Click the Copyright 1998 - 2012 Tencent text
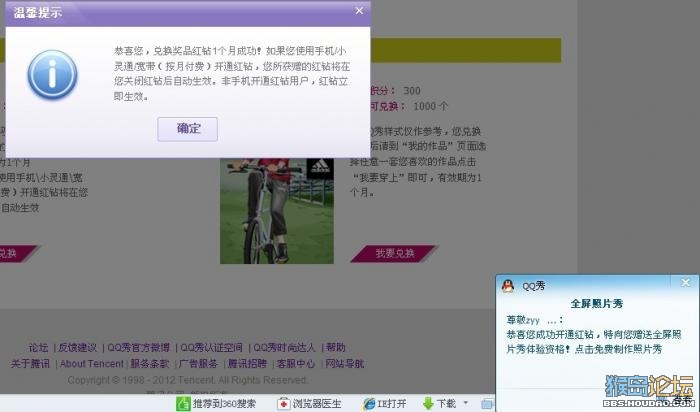 pos(187,380)
